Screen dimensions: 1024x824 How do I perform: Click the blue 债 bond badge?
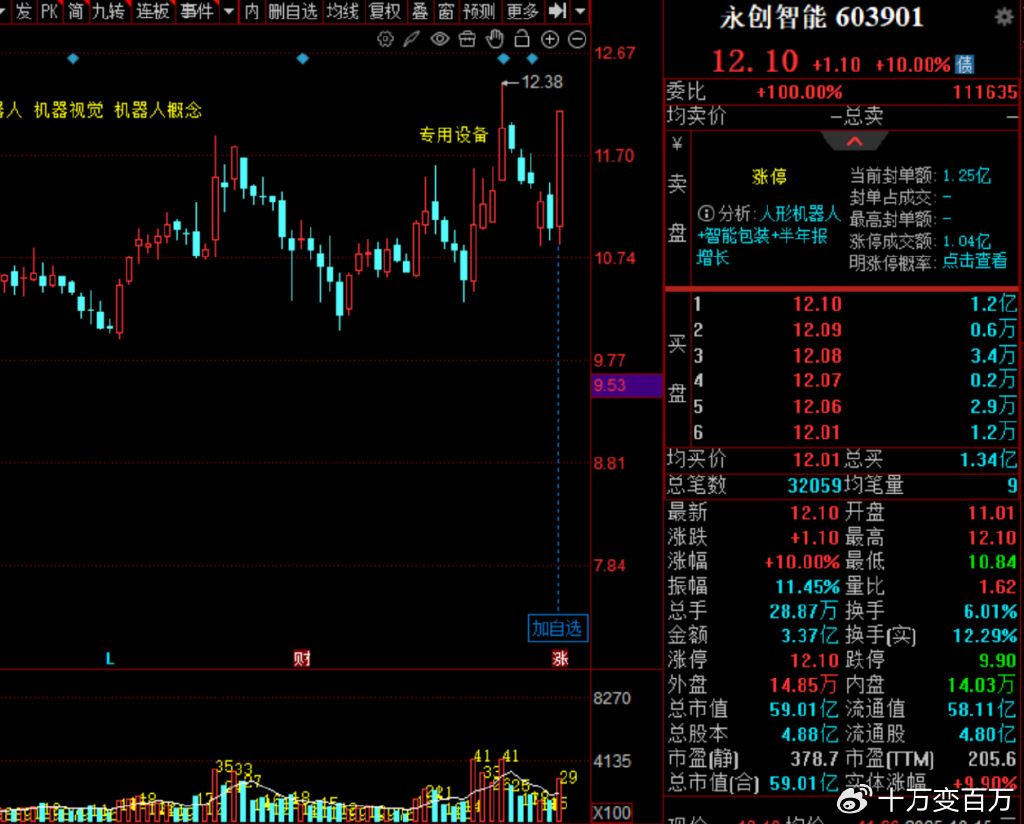(965, 64)
